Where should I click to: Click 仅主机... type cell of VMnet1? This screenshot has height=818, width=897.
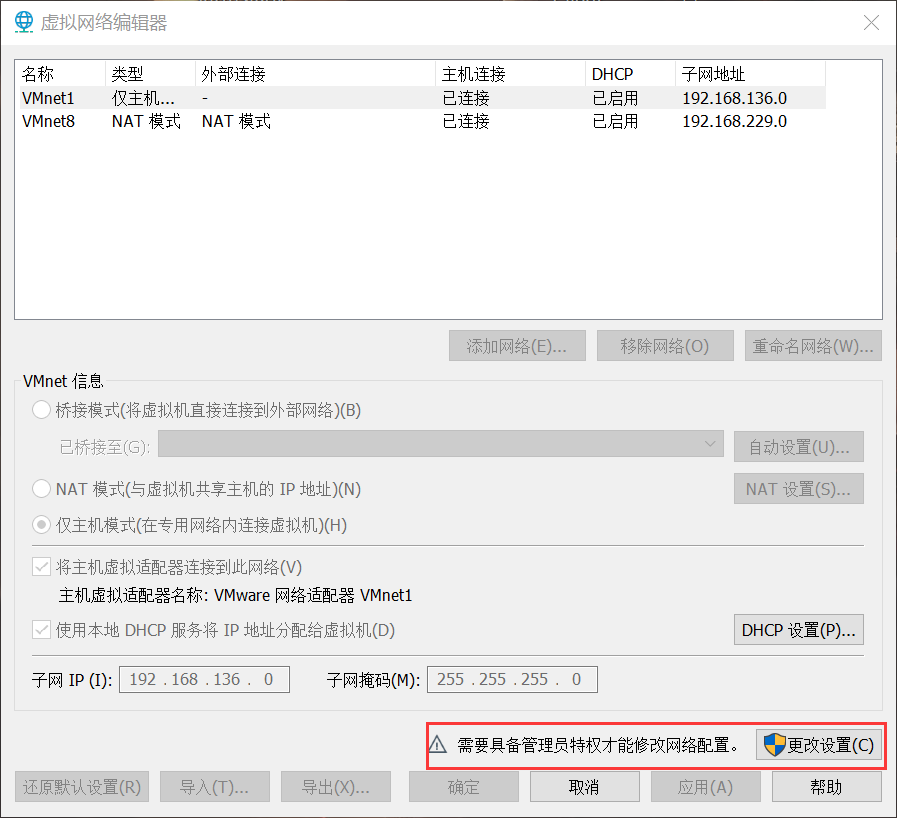tap(143, 98)
